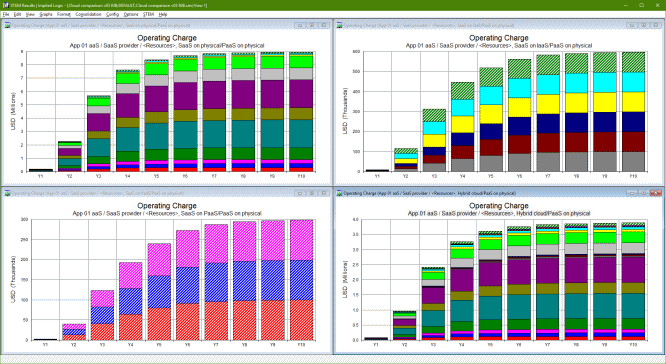Viewport: 666px width, 364px height.
Task: Minimize the SaaS on PaaS chart window
Action: [x=299, y=193]
